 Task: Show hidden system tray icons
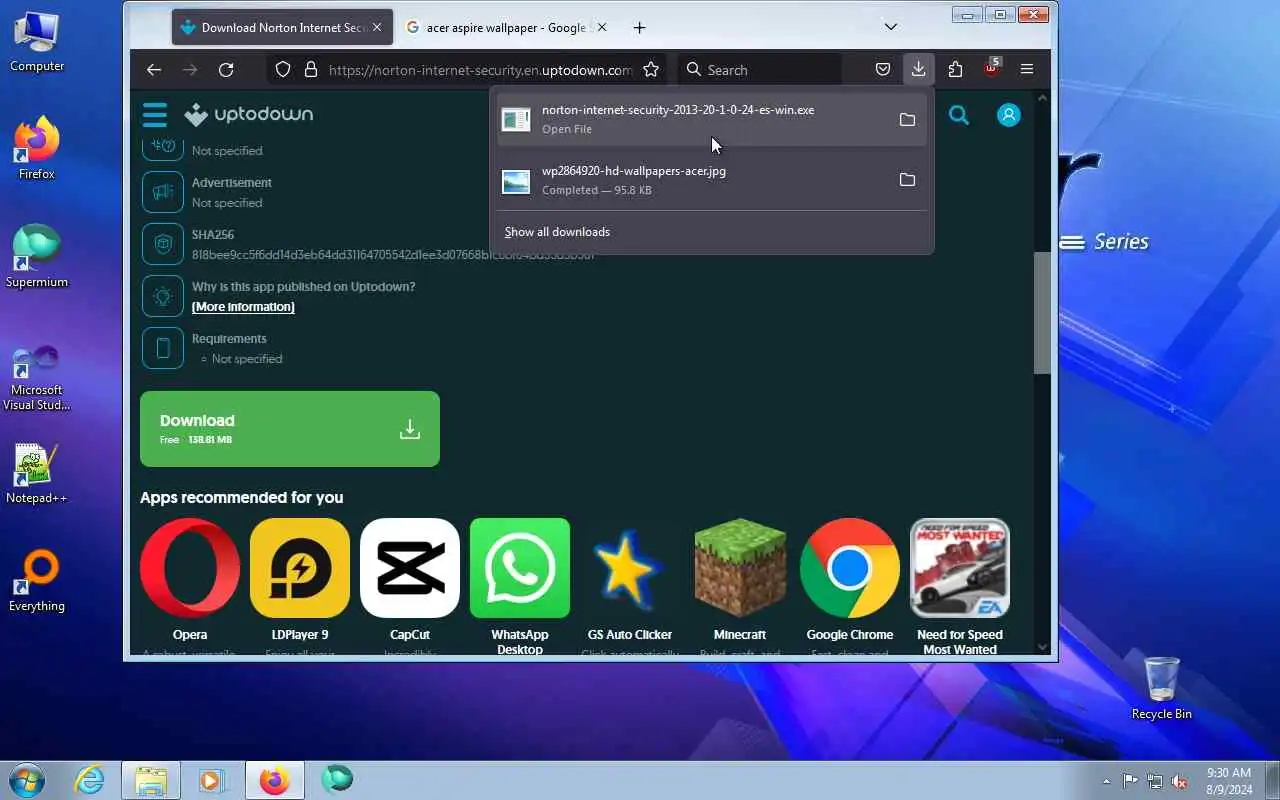(x=1106, y=781)
